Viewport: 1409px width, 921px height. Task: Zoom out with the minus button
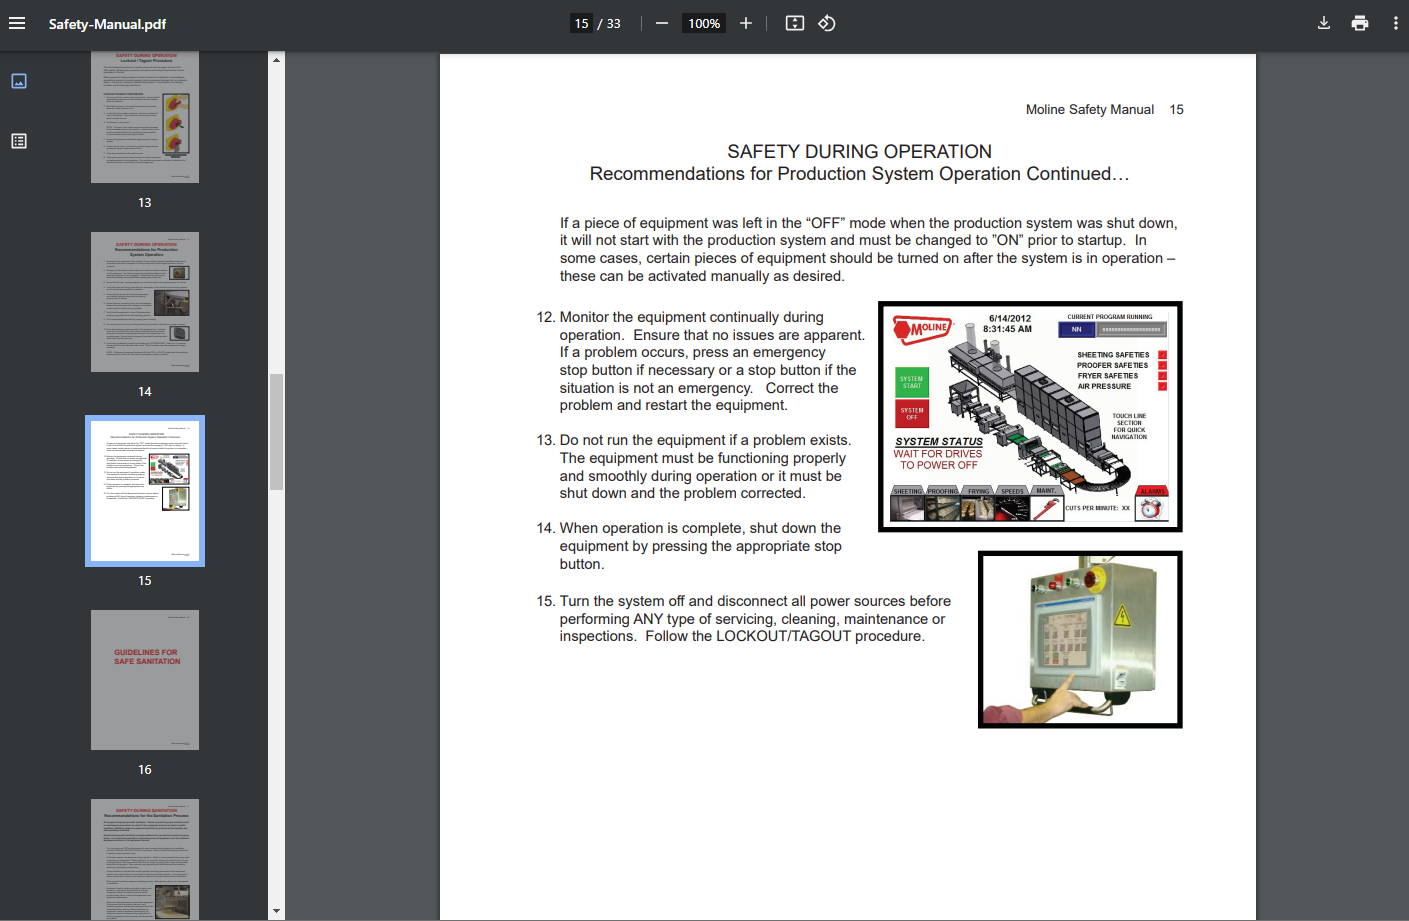point(662,23)
